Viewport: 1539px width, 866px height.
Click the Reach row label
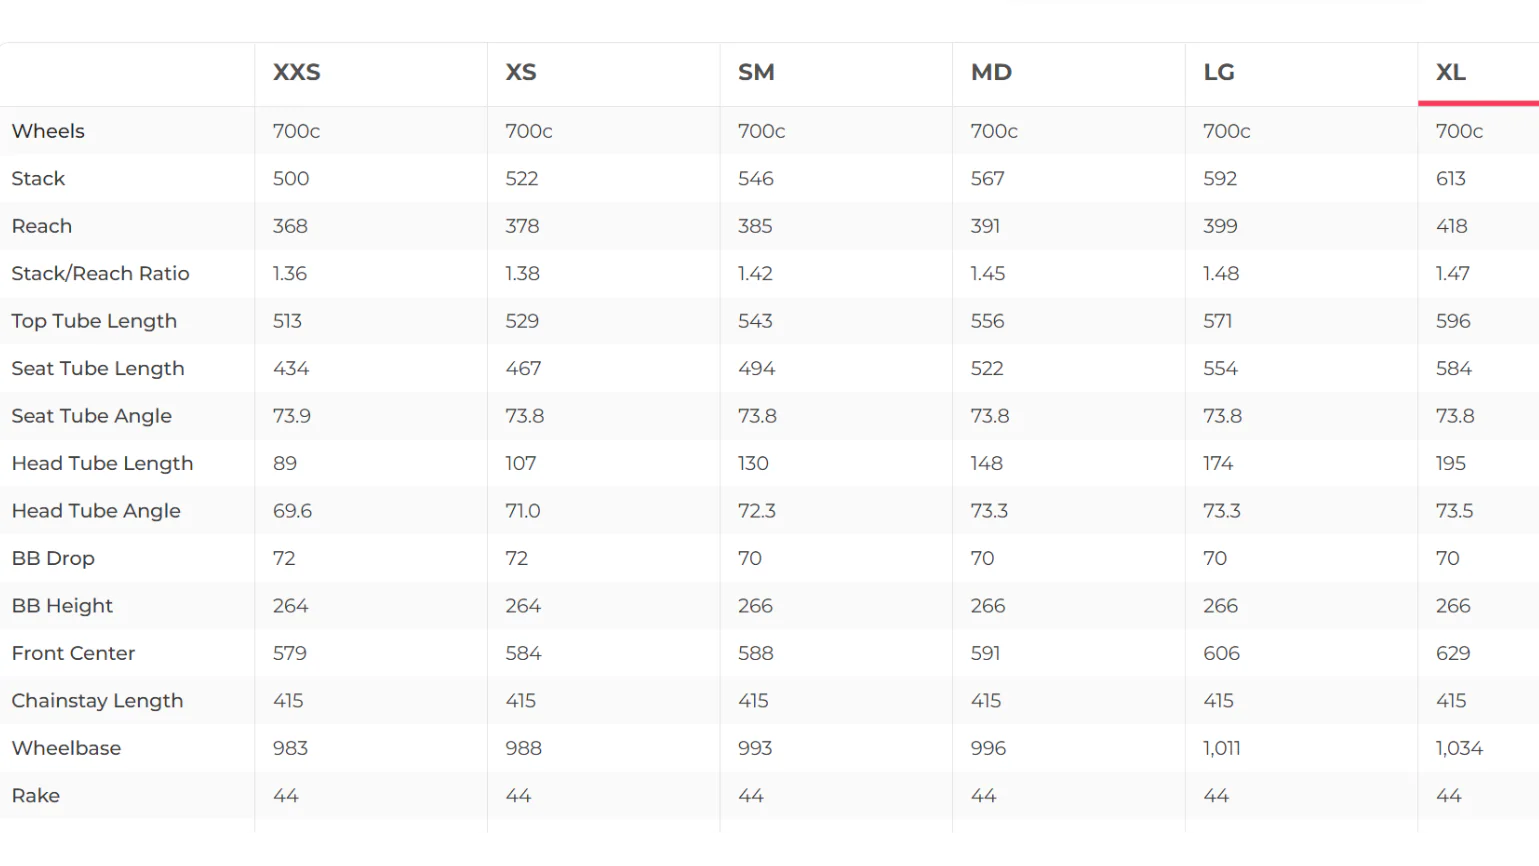tap(42, 226)
